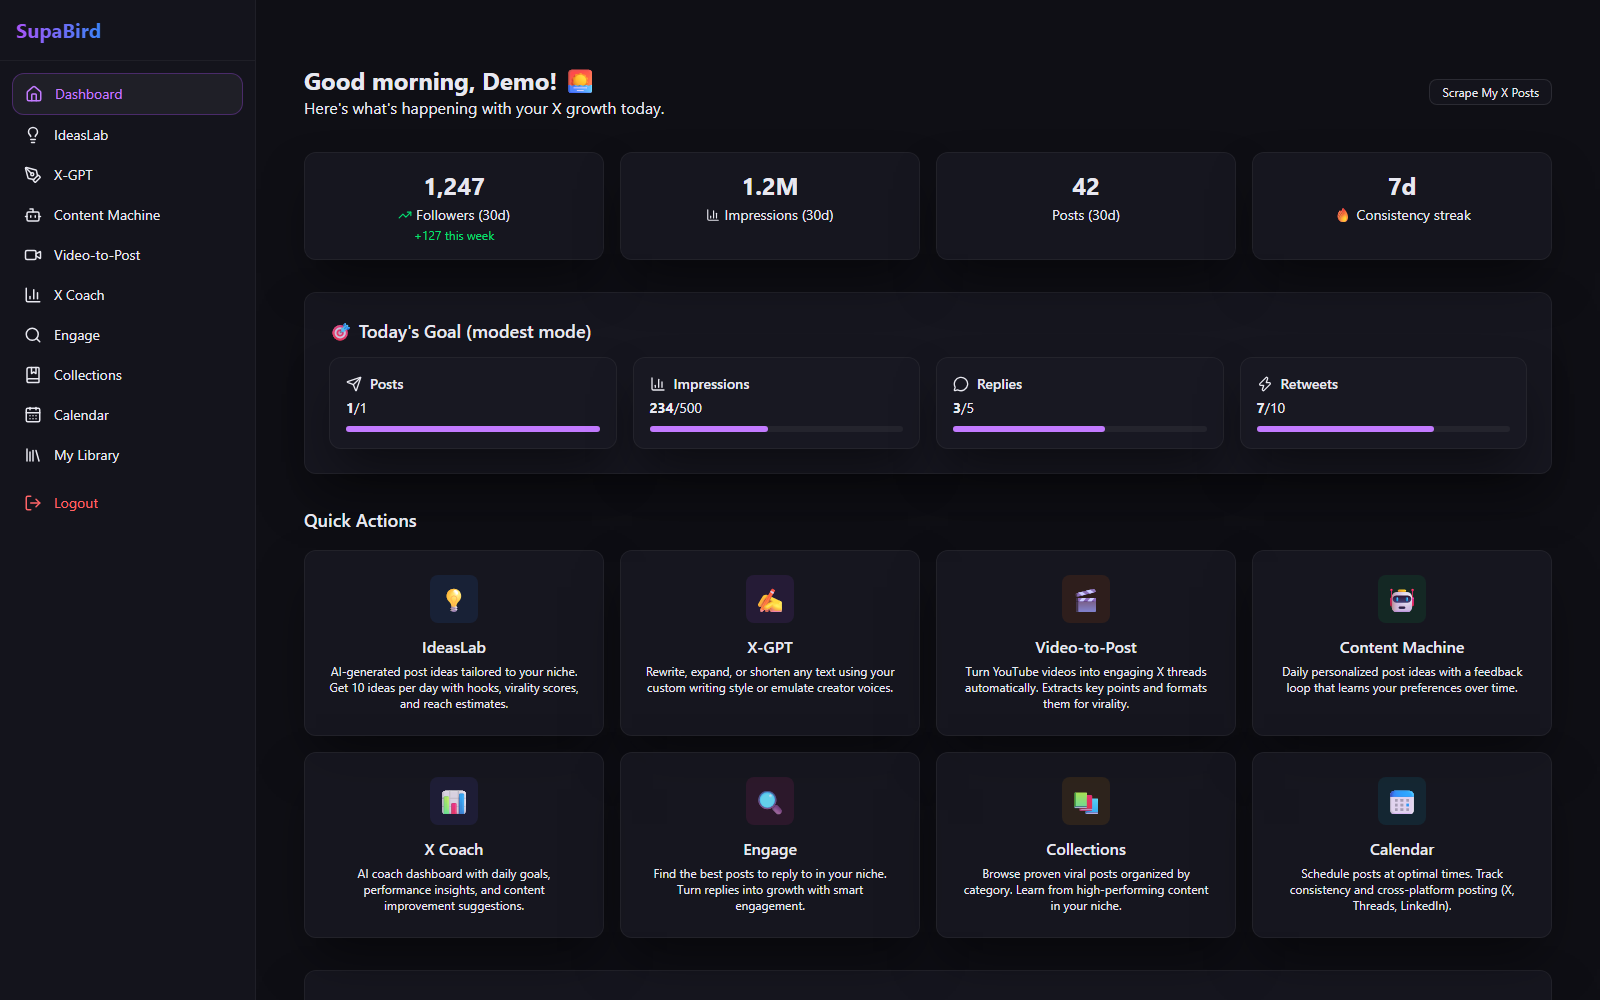The width and height of the screenshot is (1600, 1000).
Task: Open the Engage quick action card title
Action: (770, 850)
